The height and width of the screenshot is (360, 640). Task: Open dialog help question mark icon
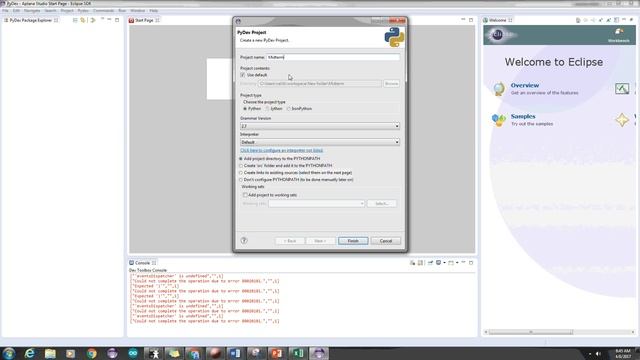coord(244,241)
